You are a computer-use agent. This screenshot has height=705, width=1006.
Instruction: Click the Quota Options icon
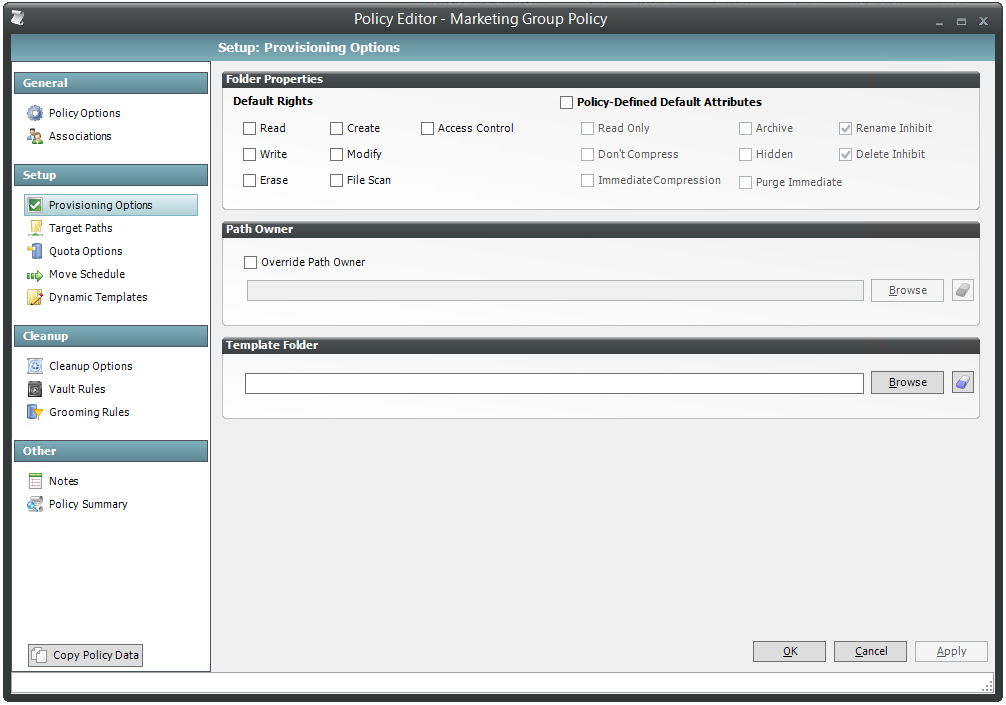tap(35, 251)
